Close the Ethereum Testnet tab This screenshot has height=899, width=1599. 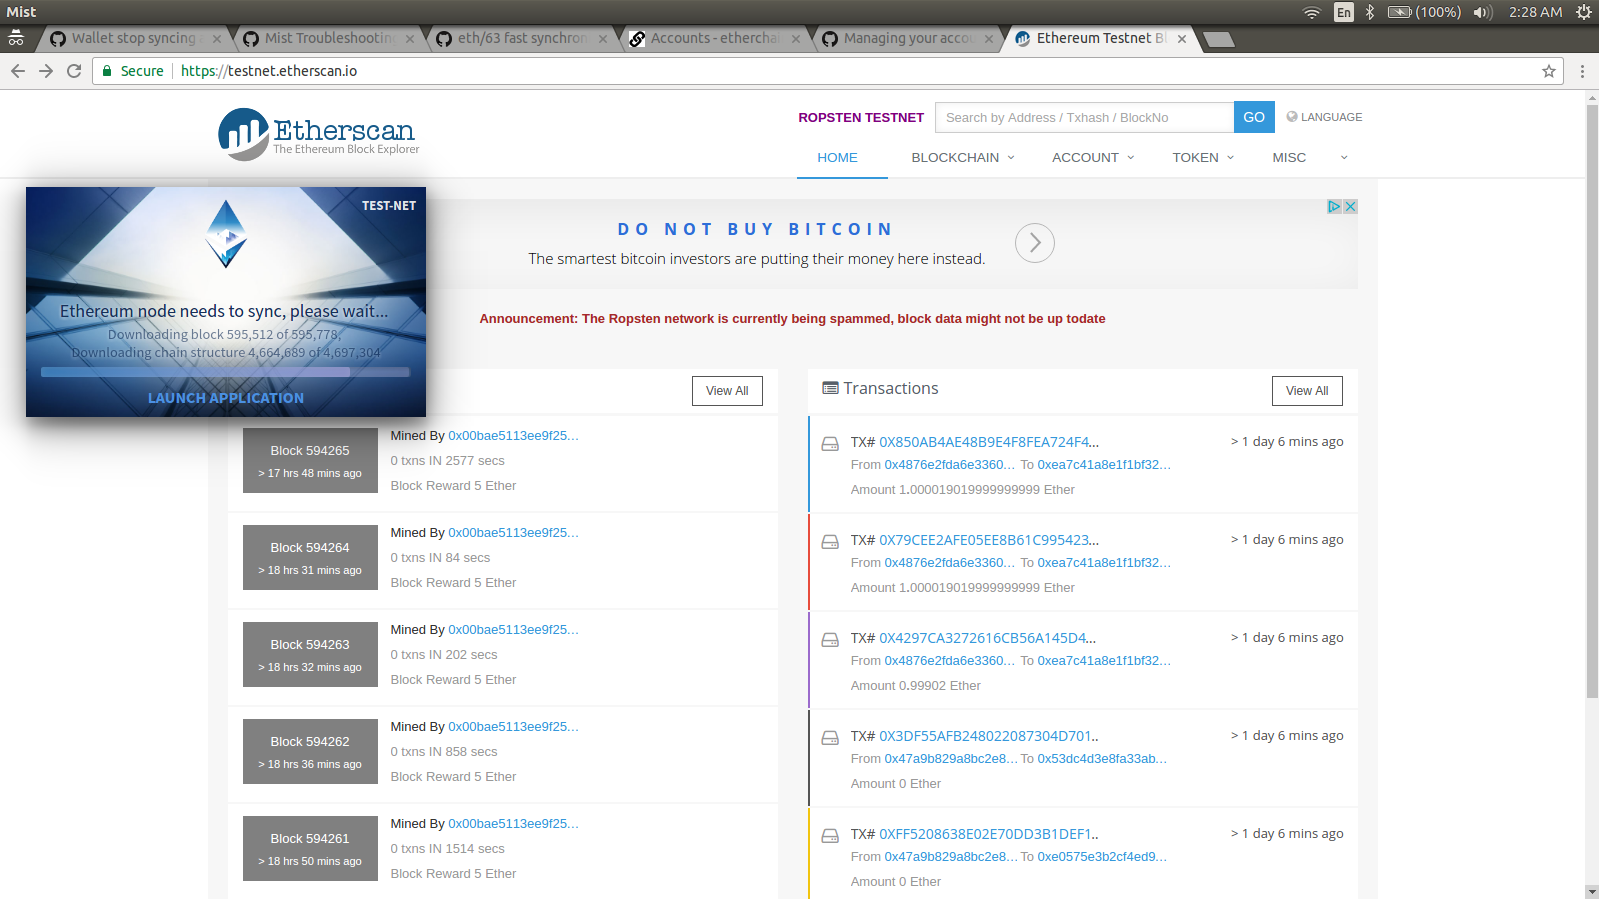tap(1182, 39)
